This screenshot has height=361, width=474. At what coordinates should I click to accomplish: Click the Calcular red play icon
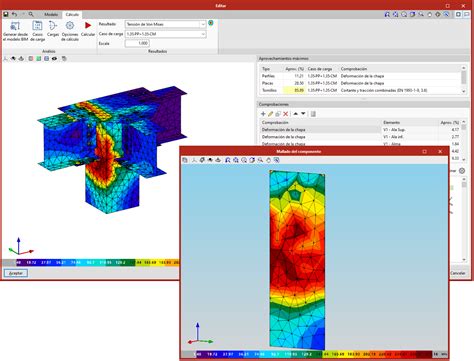88,25
